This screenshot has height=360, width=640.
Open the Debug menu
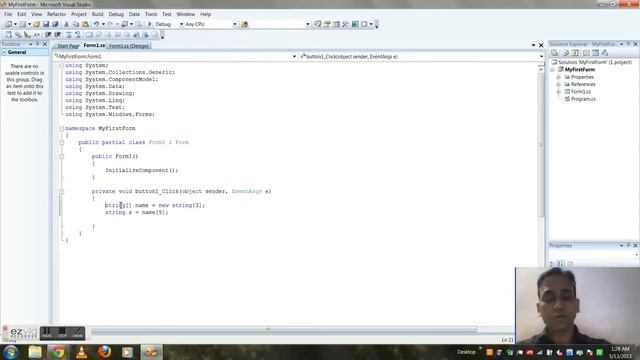pyautogui.click(x=116, y=14)
